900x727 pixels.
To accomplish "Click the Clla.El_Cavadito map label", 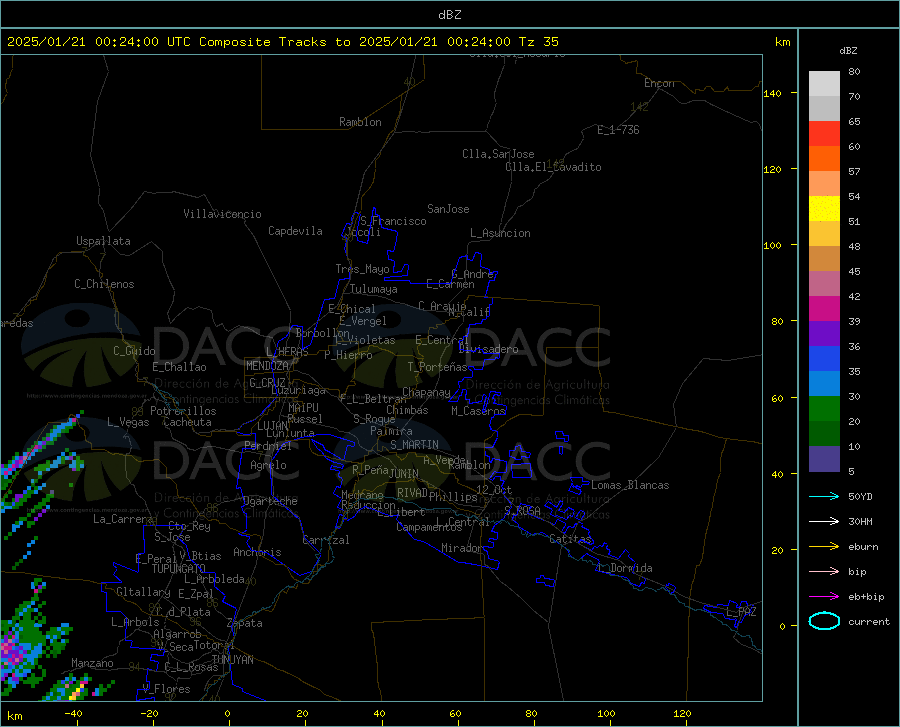I will click(553, 167).
